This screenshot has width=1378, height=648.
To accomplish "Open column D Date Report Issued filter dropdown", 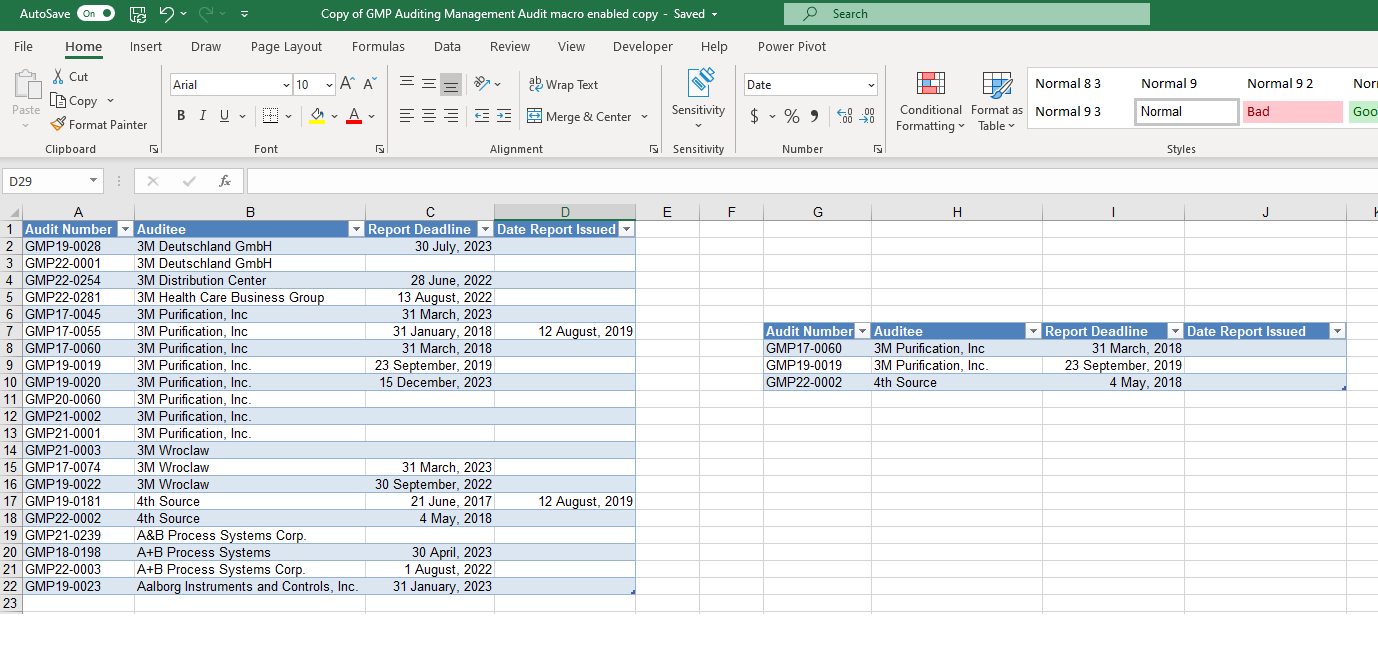I will tap(626, 229).
